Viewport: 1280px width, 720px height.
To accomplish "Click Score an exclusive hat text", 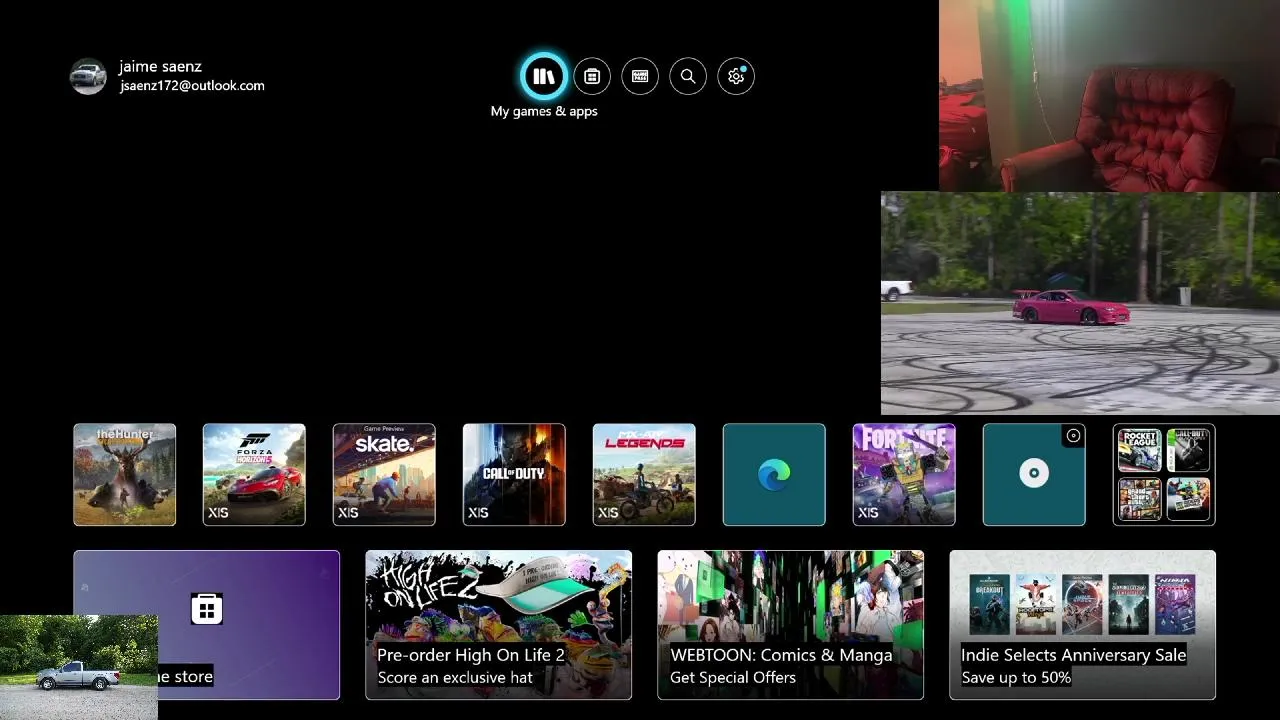I will click(x=455, y=678).
